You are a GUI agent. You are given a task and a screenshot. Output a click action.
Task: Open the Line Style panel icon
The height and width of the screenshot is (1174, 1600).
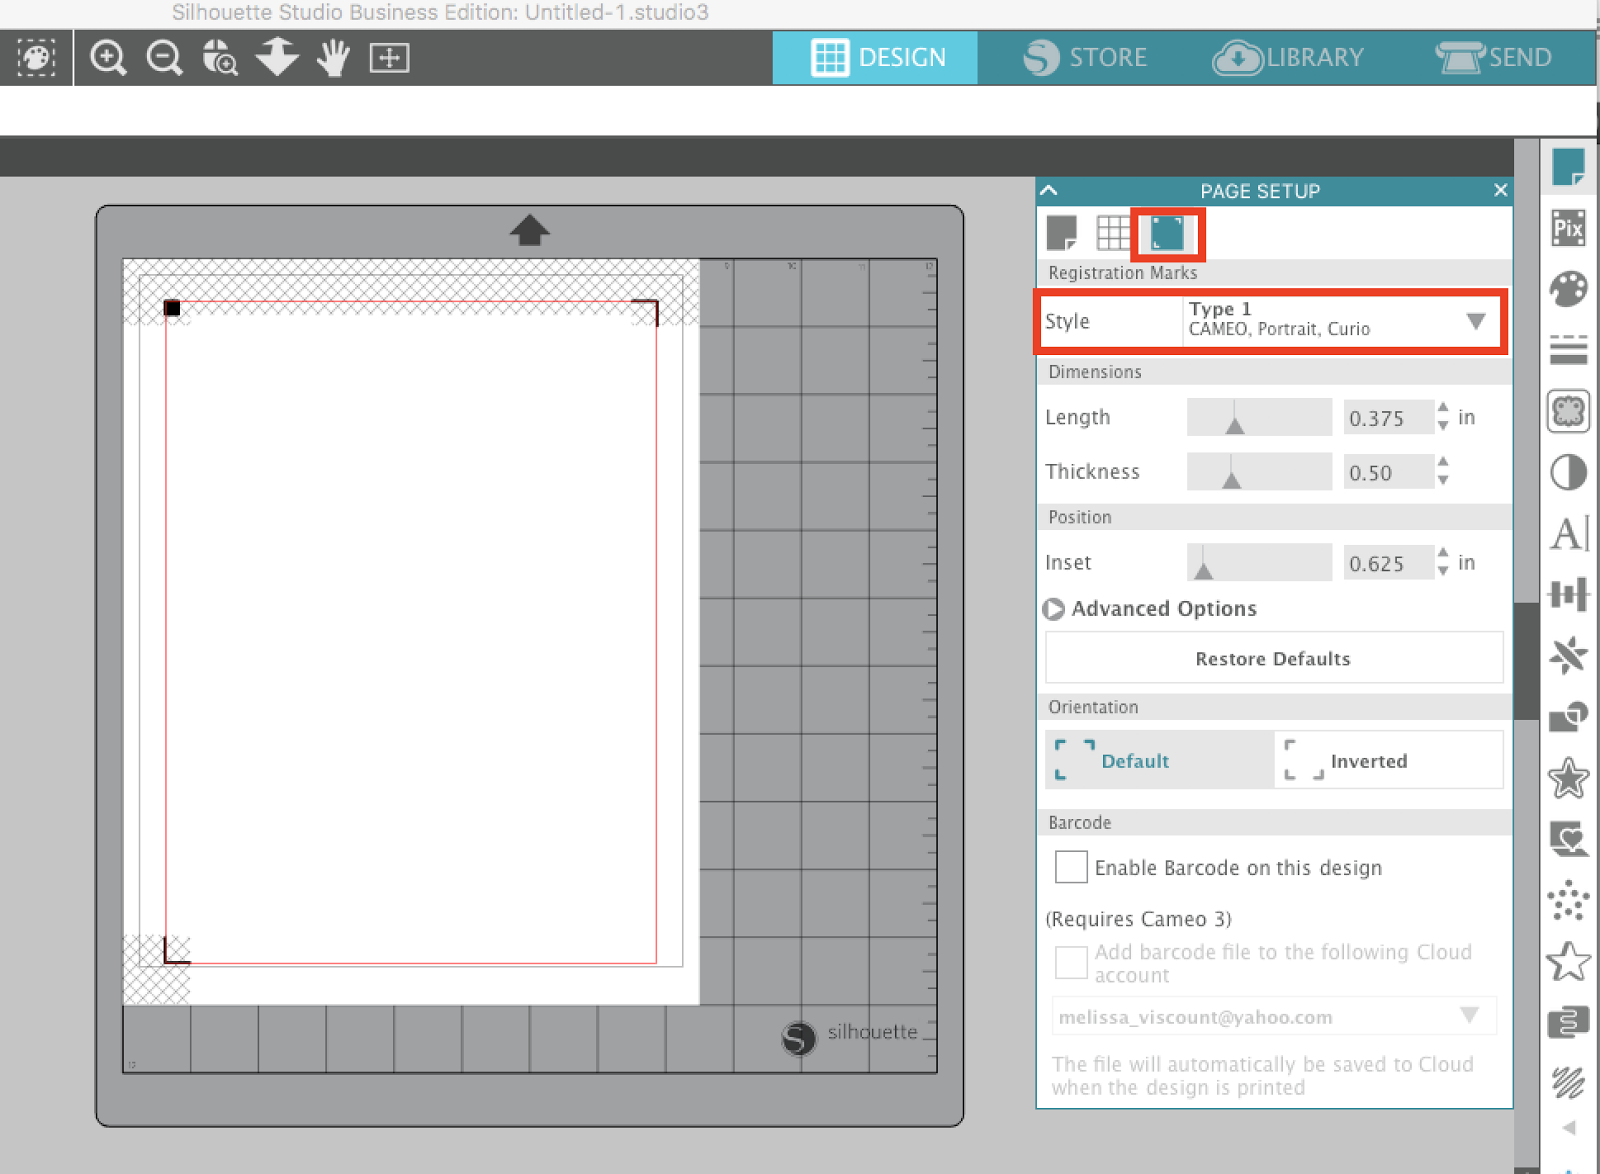click(1568, 350)
